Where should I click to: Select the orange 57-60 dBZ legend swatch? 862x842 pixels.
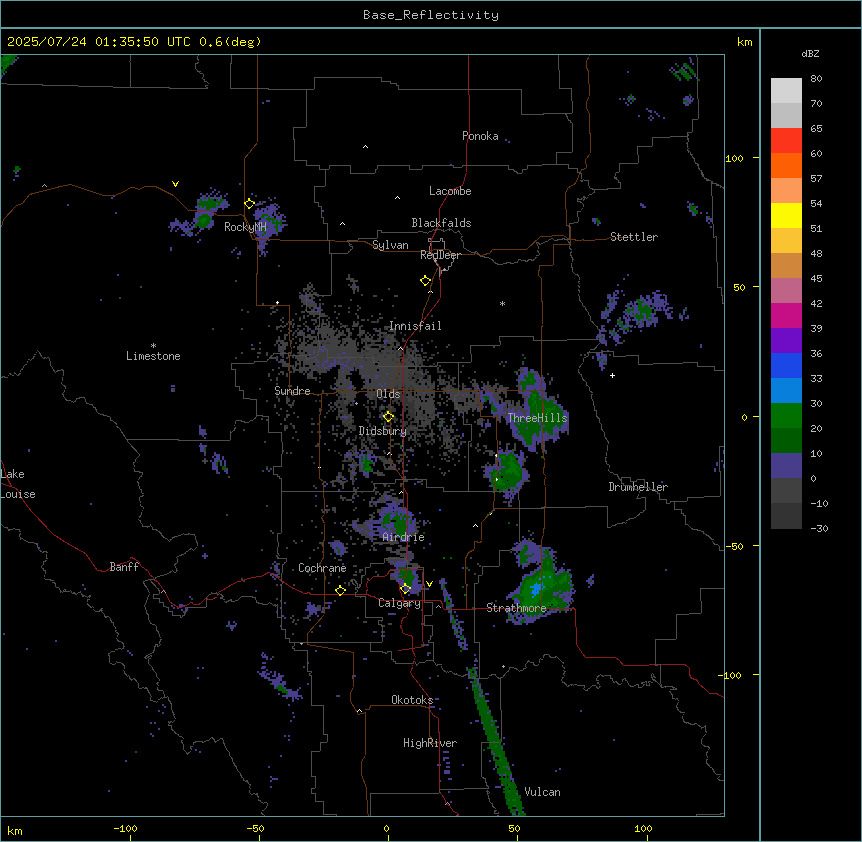click(786, 165)
